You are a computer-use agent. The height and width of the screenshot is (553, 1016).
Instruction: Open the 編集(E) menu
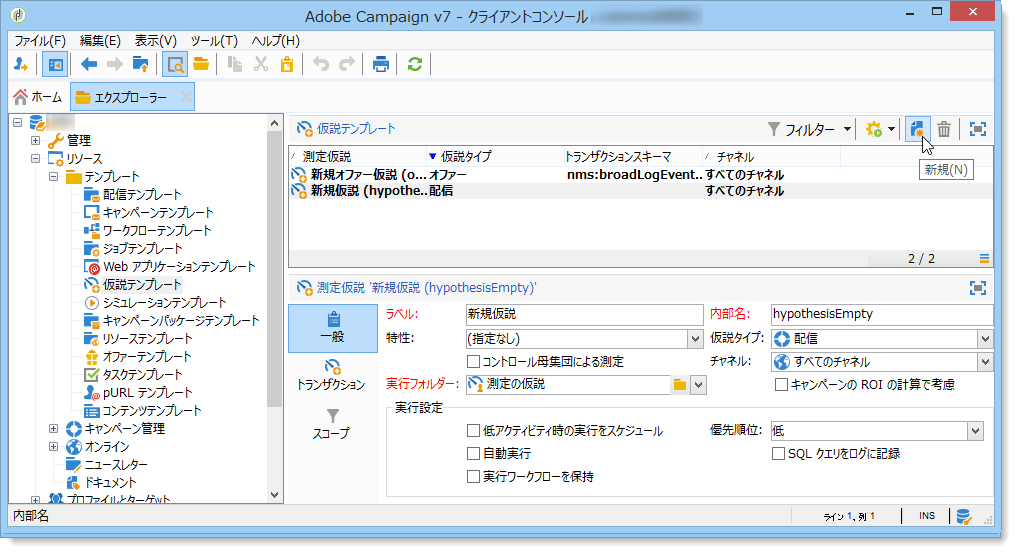[100, 41]
